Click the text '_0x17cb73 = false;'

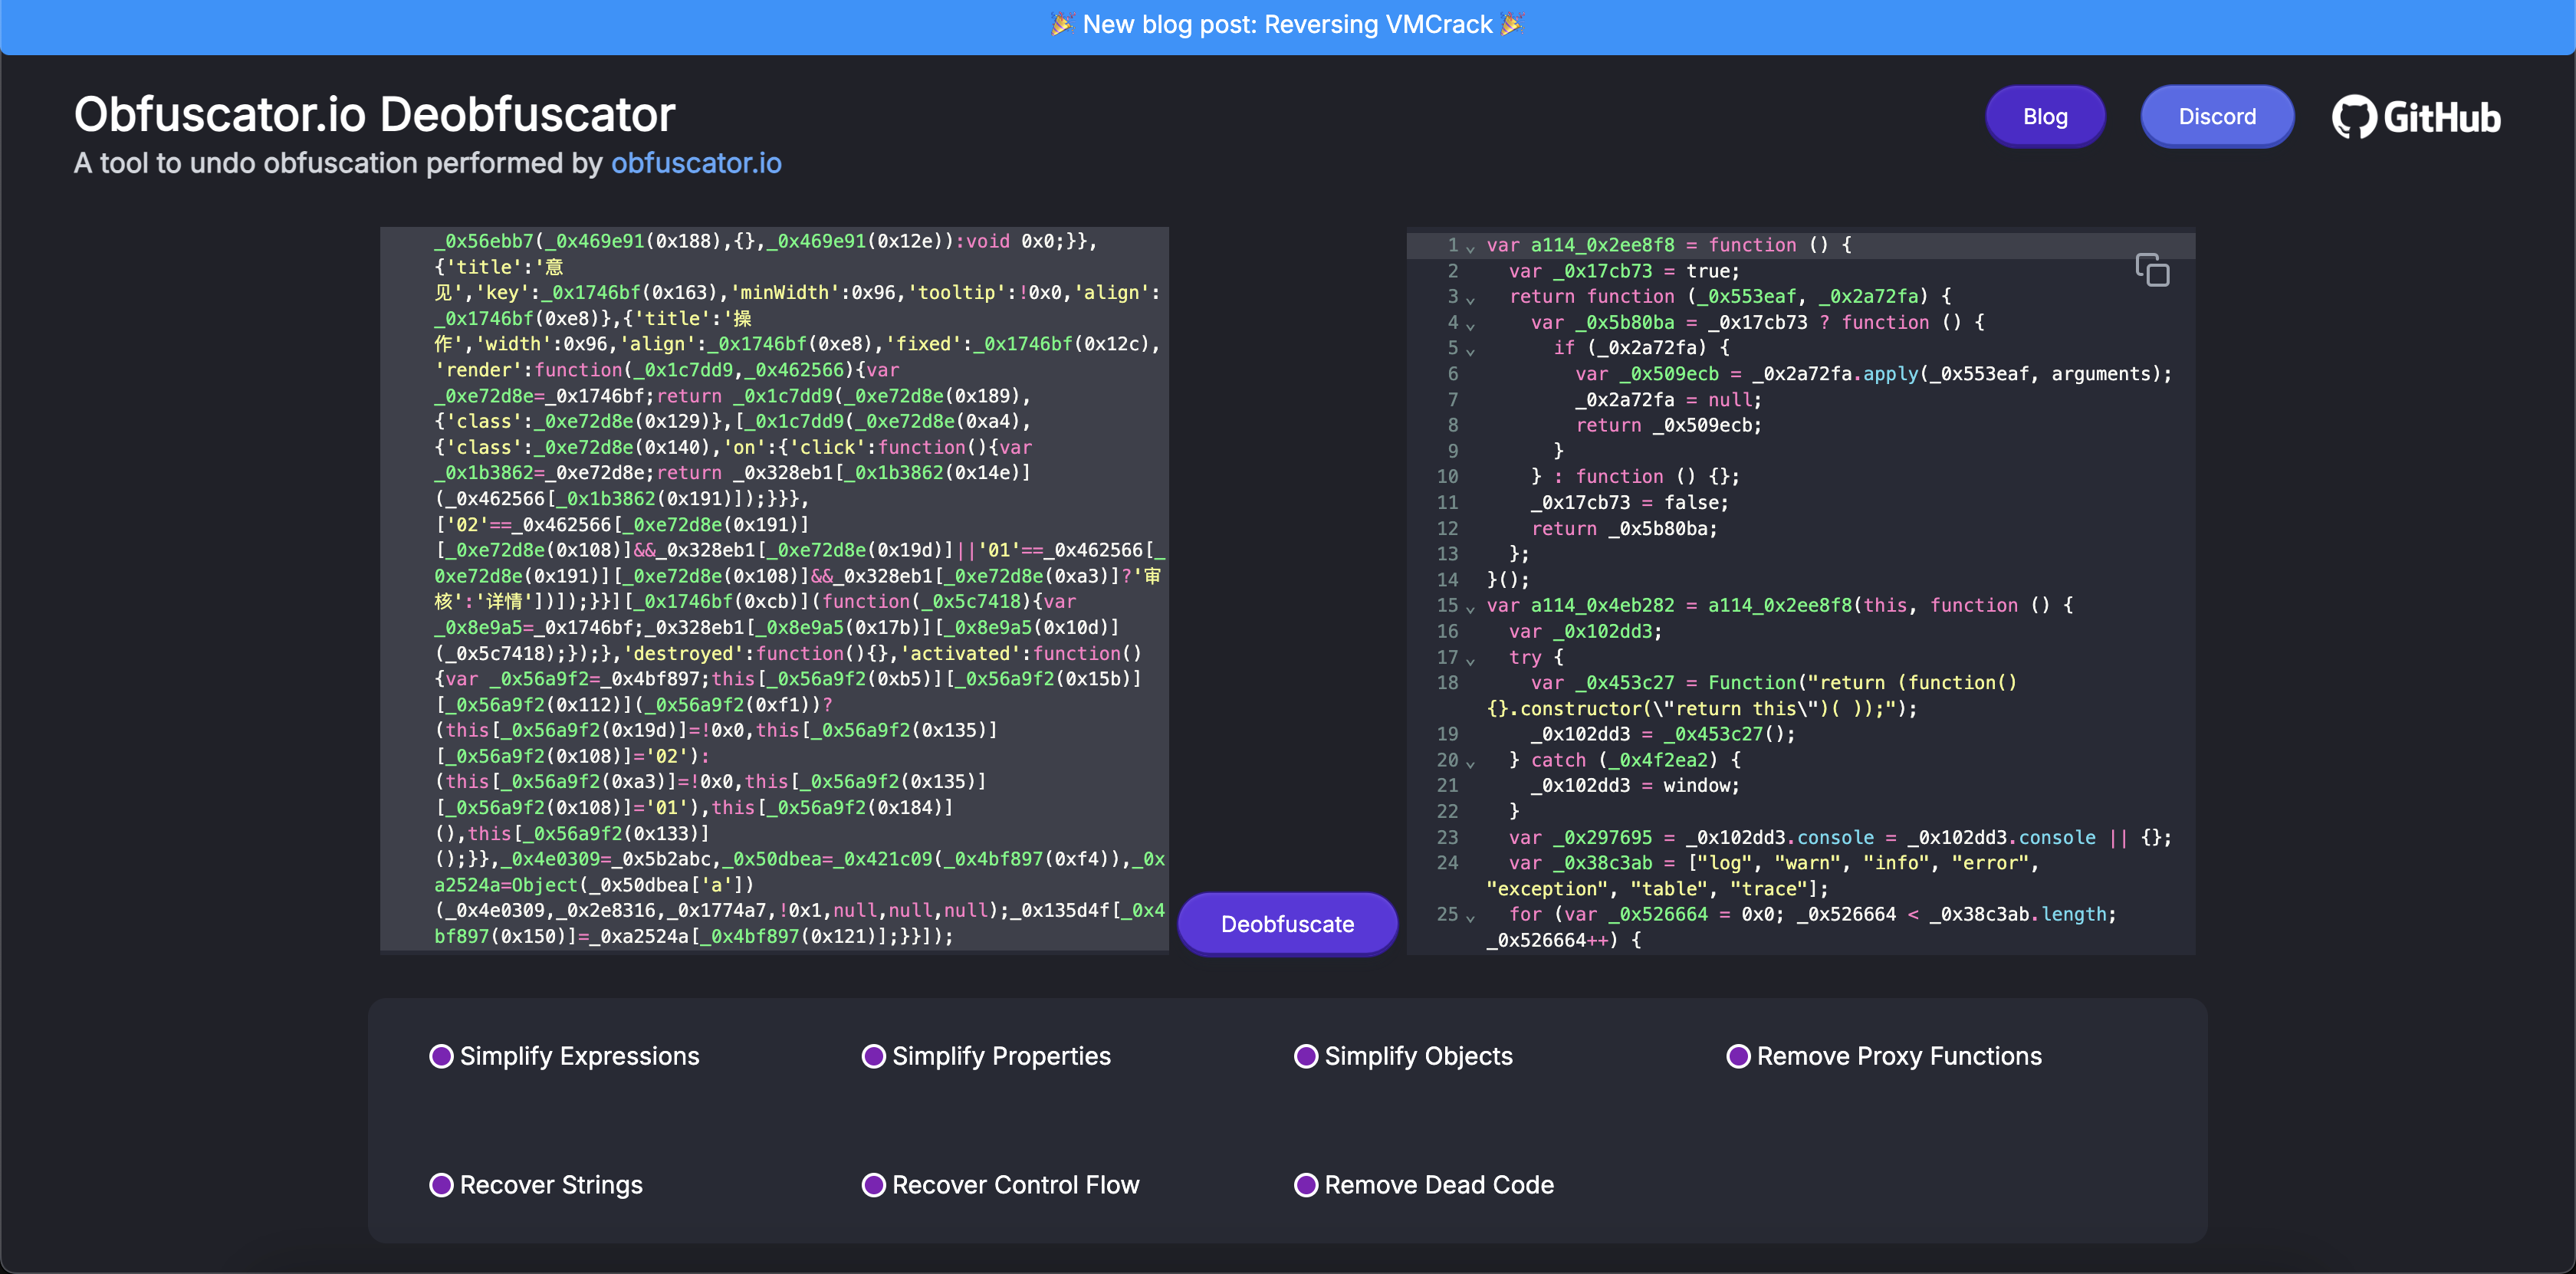[1630, 503]
